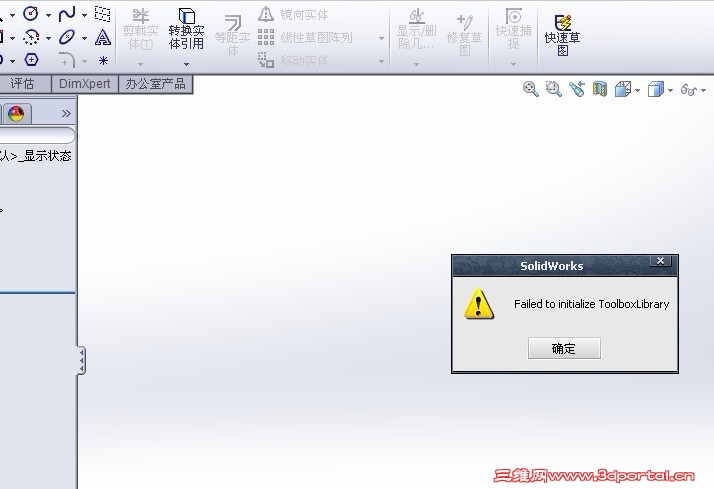Open the appearances color-ball panel tab

[16, 114]
